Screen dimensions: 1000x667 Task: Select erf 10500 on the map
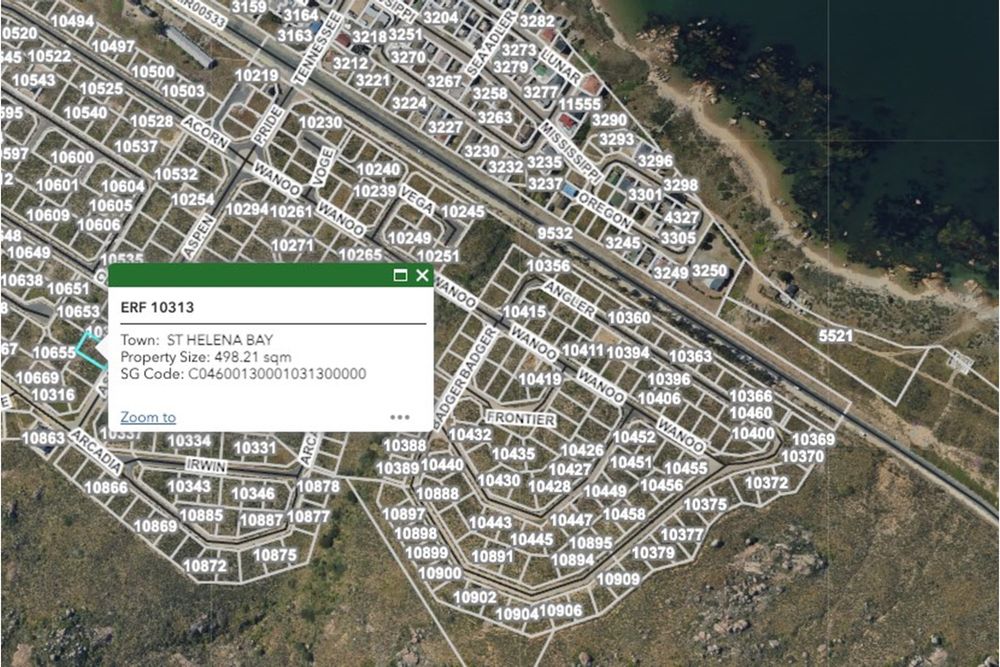[153, 72]
